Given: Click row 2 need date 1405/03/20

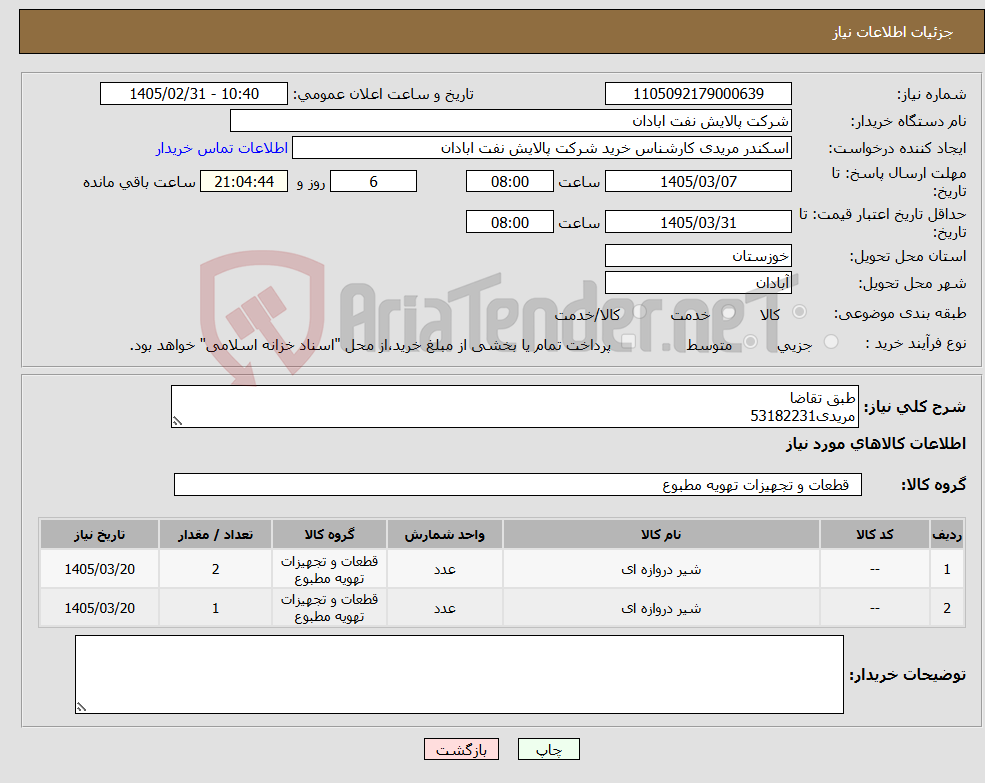Looking at the screenshot, I should tap(99, 608).
